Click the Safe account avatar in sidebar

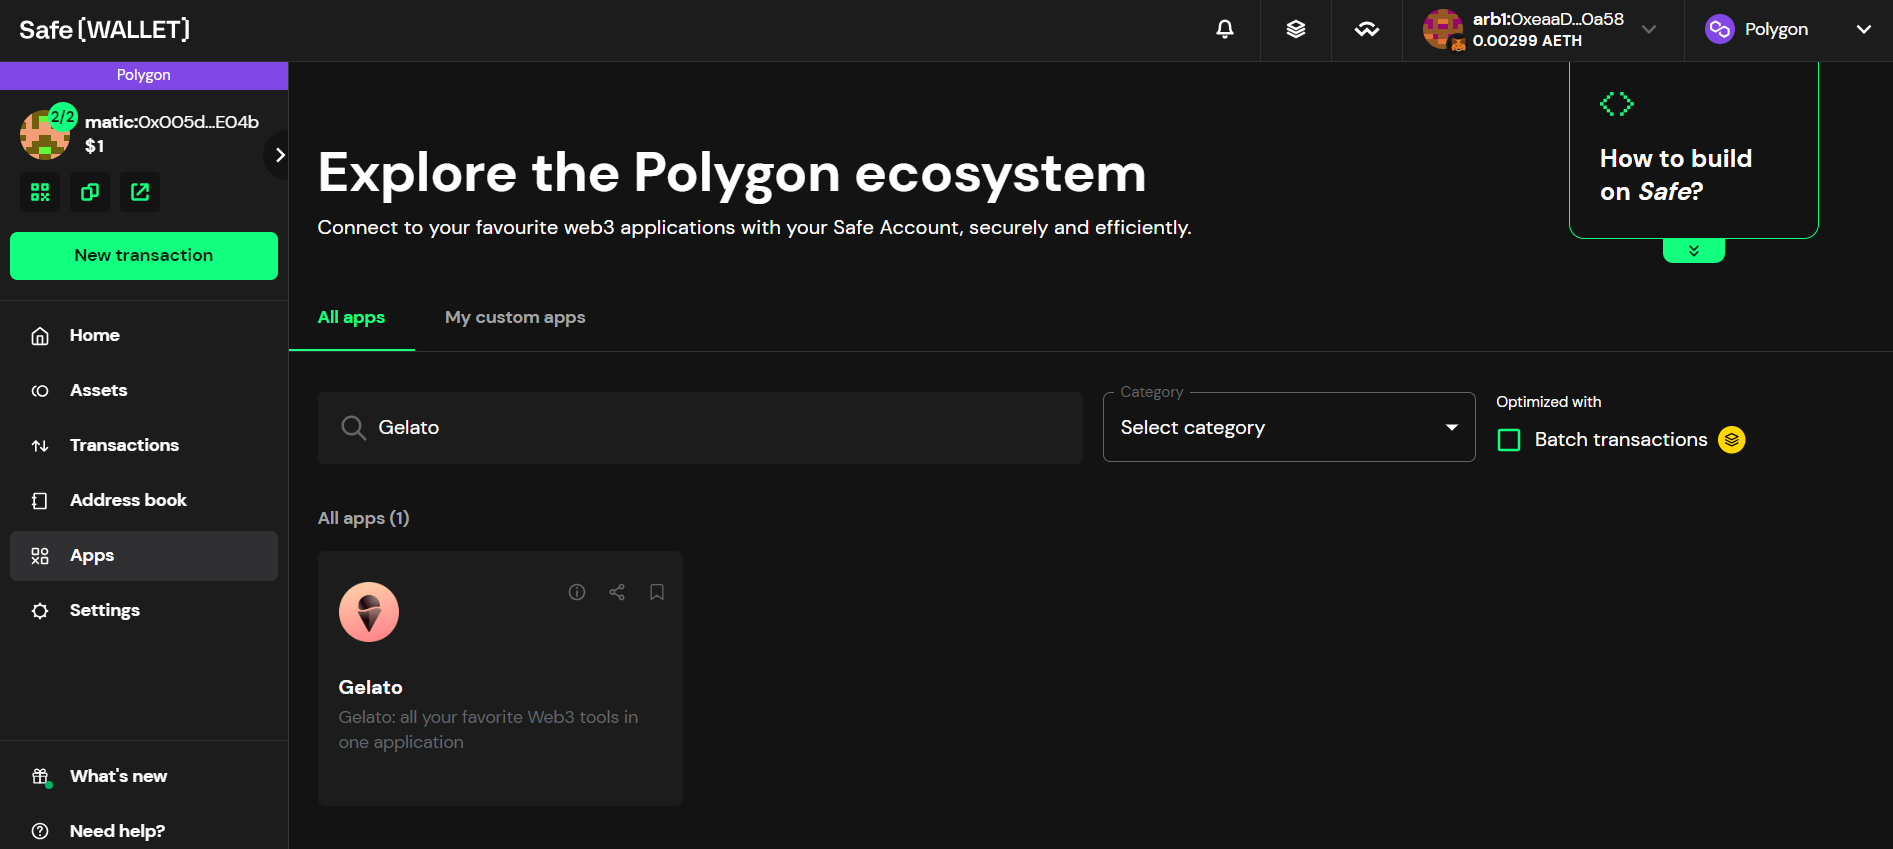pyautogui.click(x=45, y=134)
